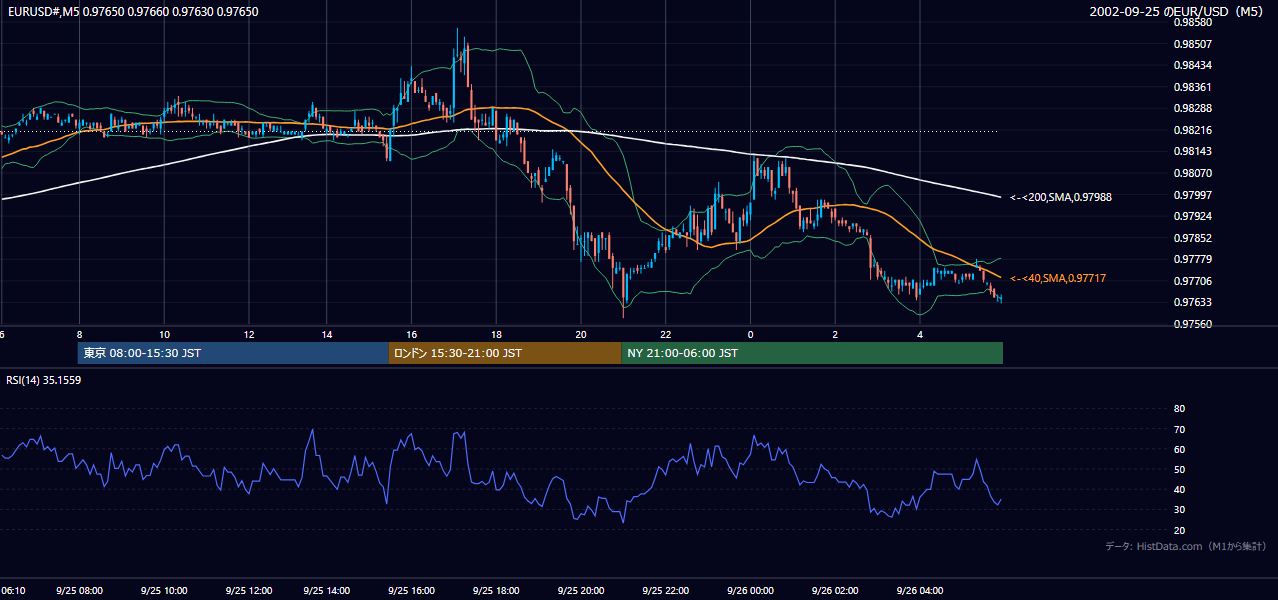
Task: Click price axis label 0.97924
Action: (1193, 216)
